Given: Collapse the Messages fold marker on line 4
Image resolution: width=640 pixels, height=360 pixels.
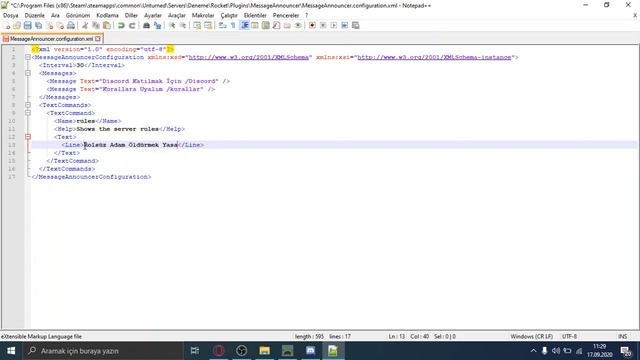Looking at the screenshot, I should point(28,73).
